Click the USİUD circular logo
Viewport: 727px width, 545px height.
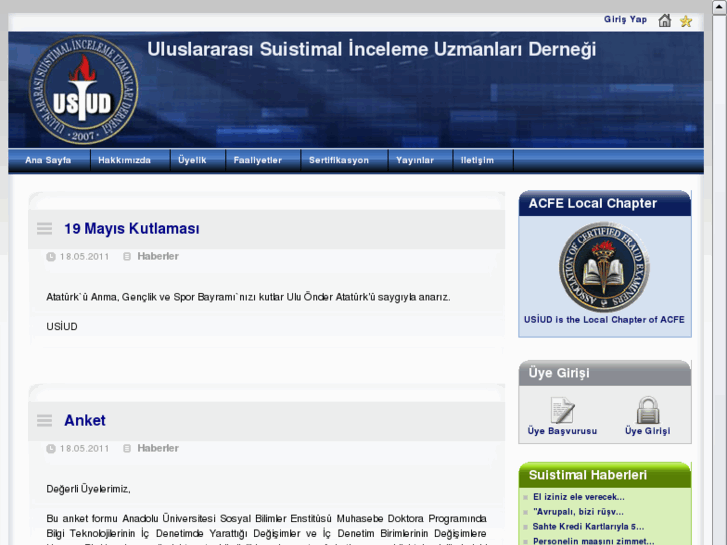(83, 90)
